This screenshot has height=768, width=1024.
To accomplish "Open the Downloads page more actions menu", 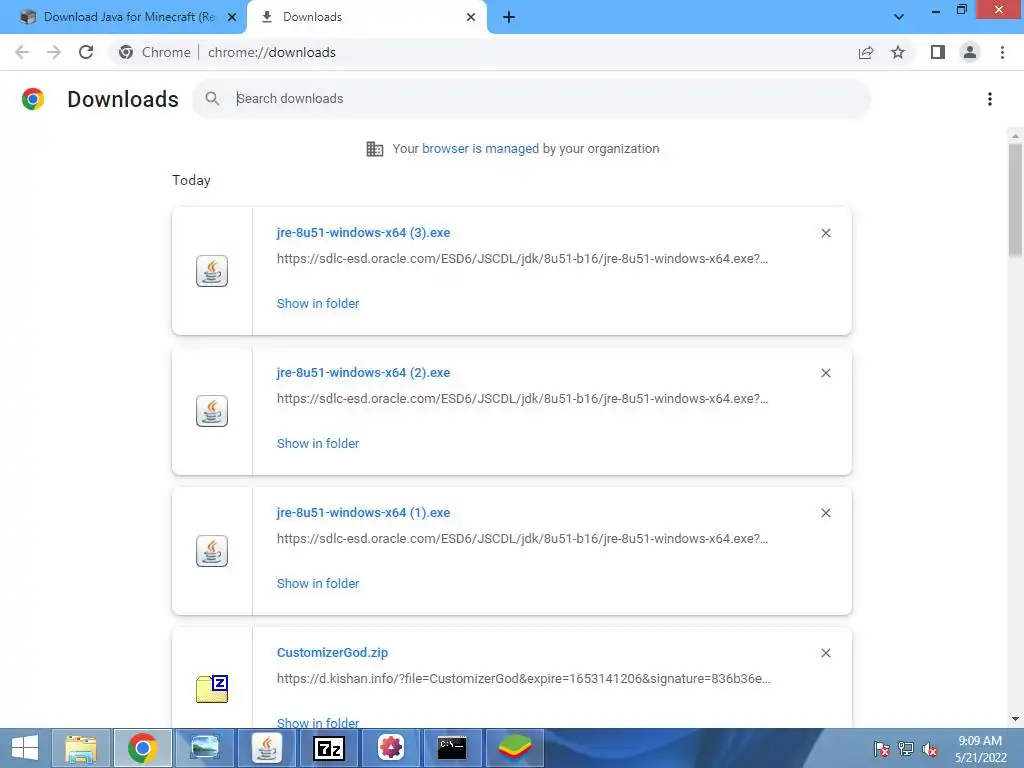I will (x=990, y=99).
